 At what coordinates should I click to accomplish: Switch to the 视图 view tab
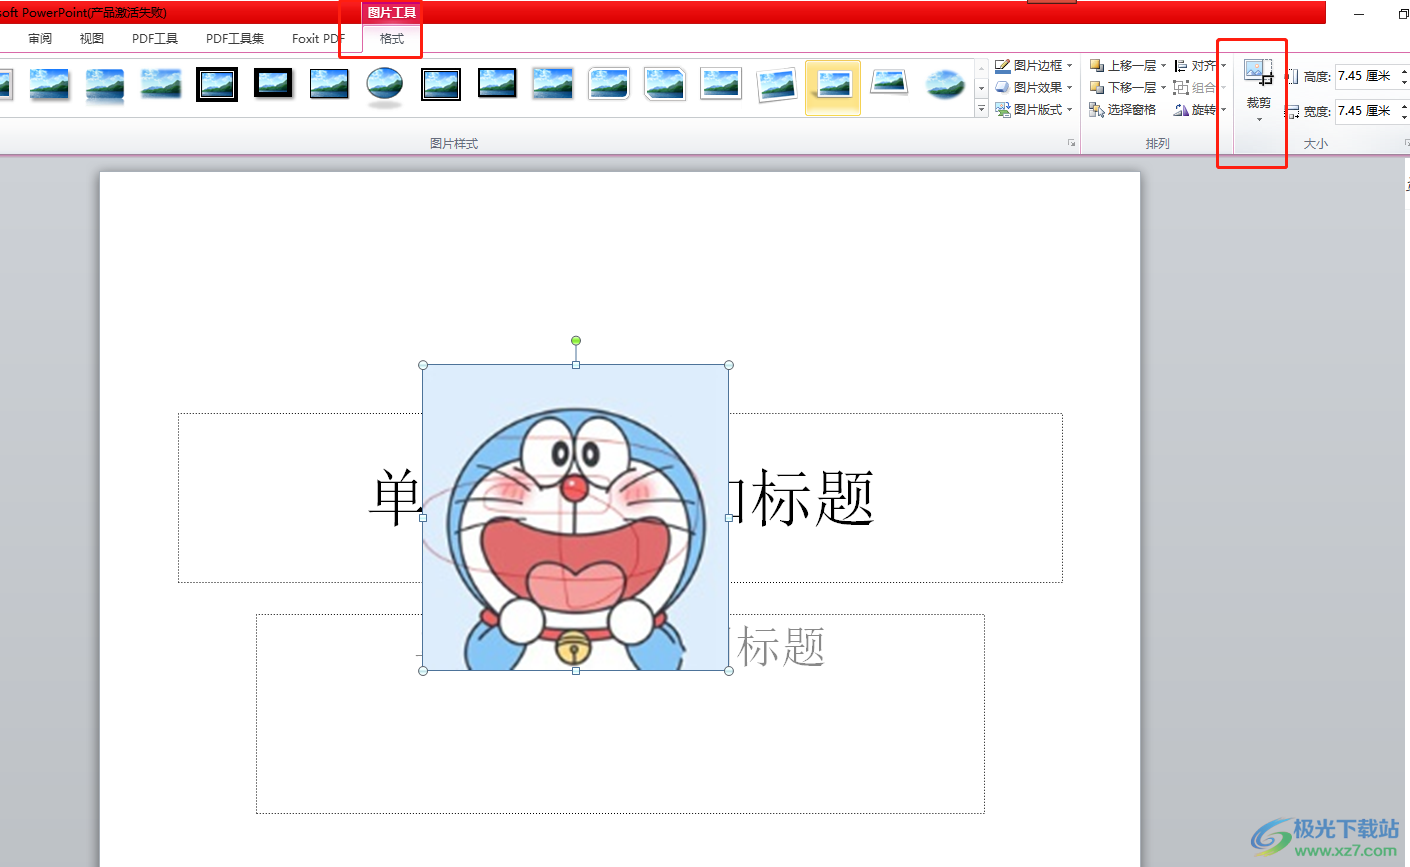tap(92, 39)
